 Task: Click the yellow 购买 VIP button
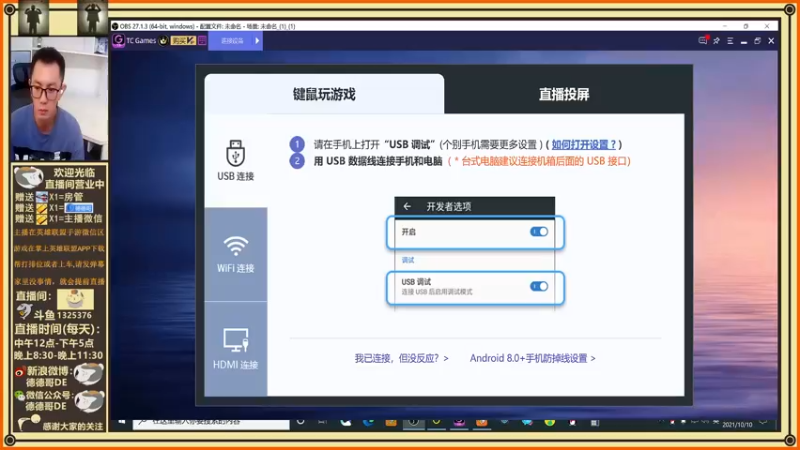pos(183,40)
